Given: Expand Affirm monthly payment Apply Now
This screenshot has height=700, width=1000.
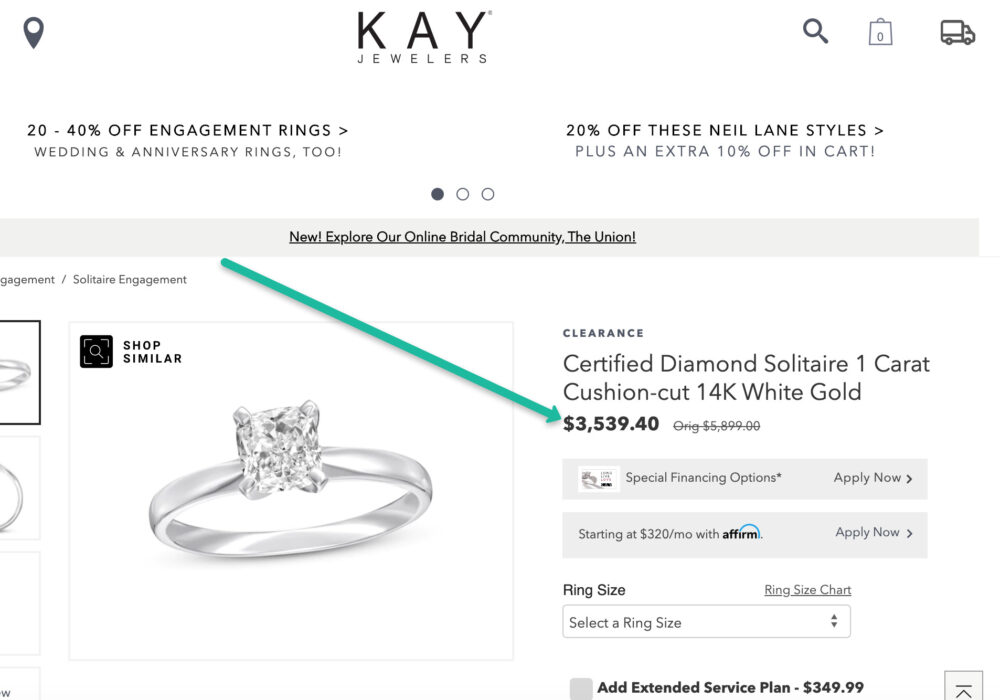Looking at the screenshot, I should [874, 533].
